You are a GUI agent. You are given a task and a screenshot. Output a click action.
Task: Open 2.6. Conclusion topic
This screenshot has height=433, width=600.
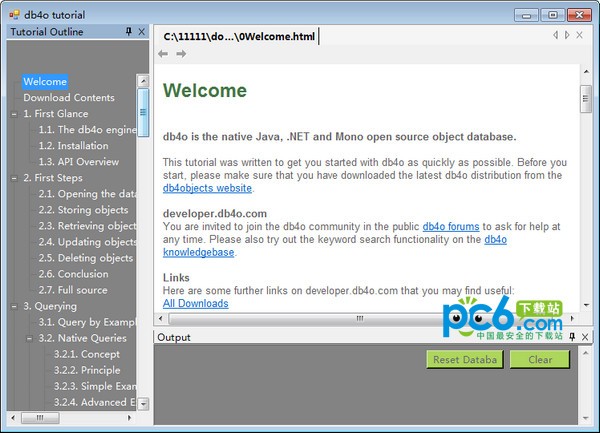[73, 274]
